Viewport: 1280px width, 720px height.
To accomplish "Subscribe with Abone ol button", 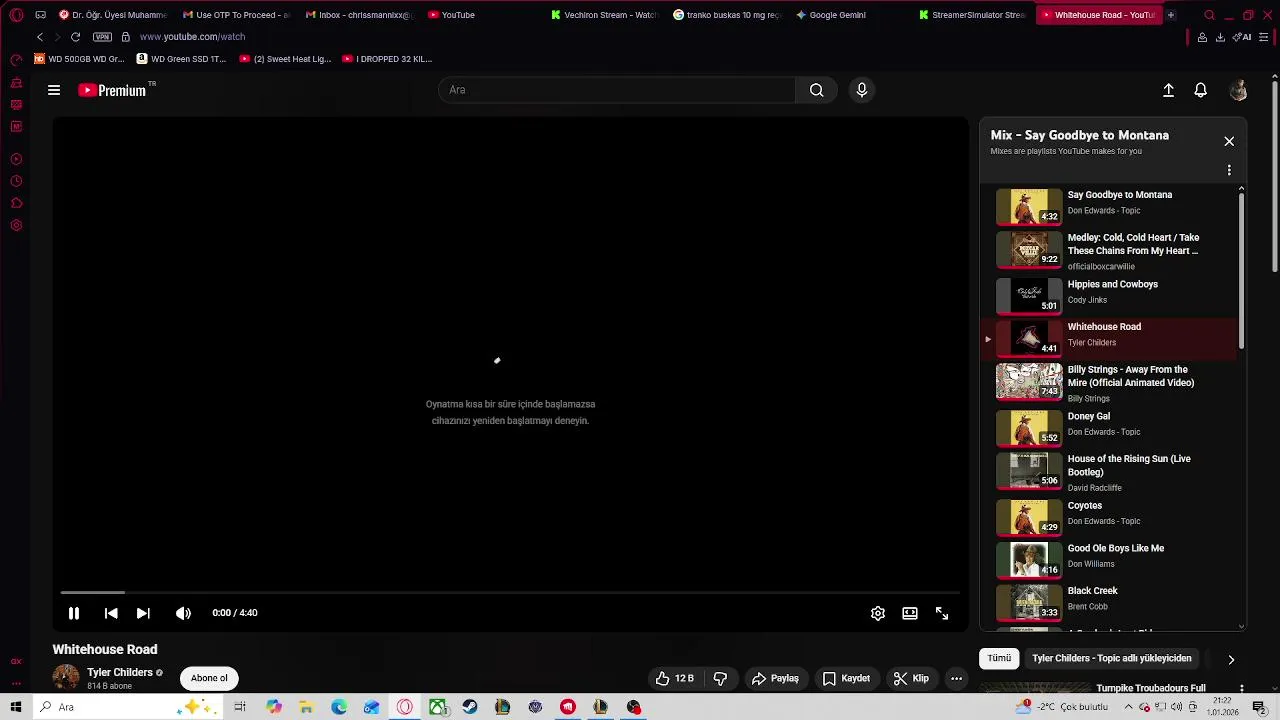I will (209, 678).
